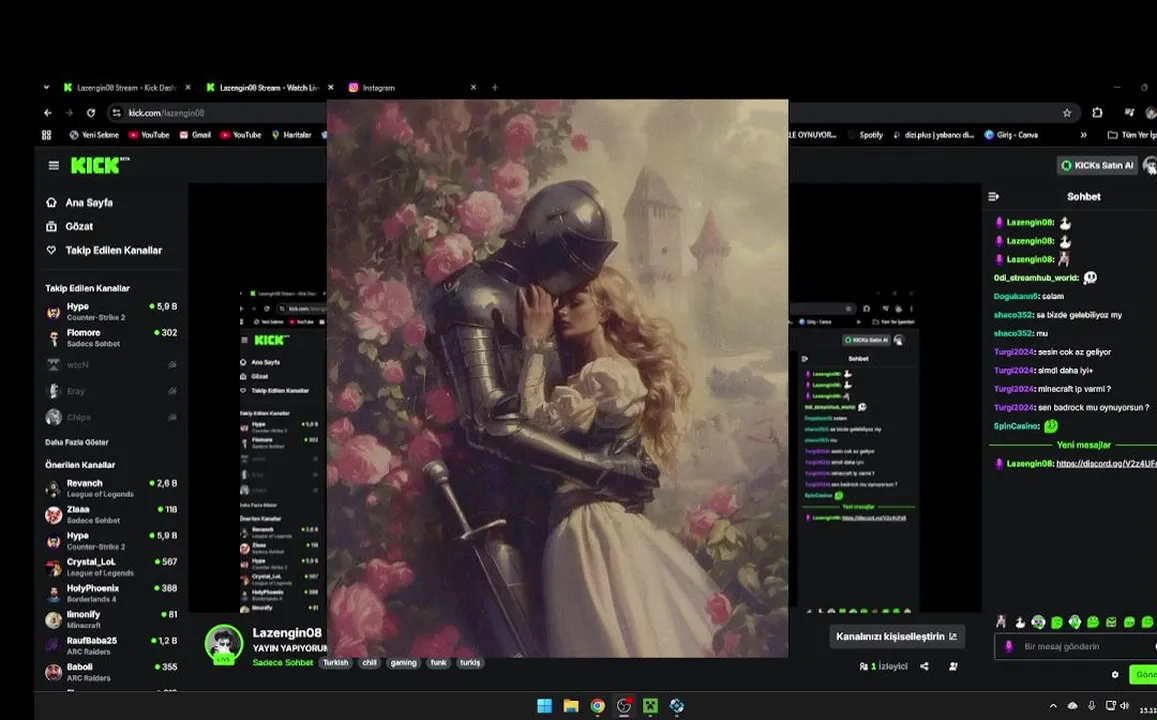The height and width of the screenshot is (720, 1157).
Task: Click person icon next to share
Action: [953, 666]
